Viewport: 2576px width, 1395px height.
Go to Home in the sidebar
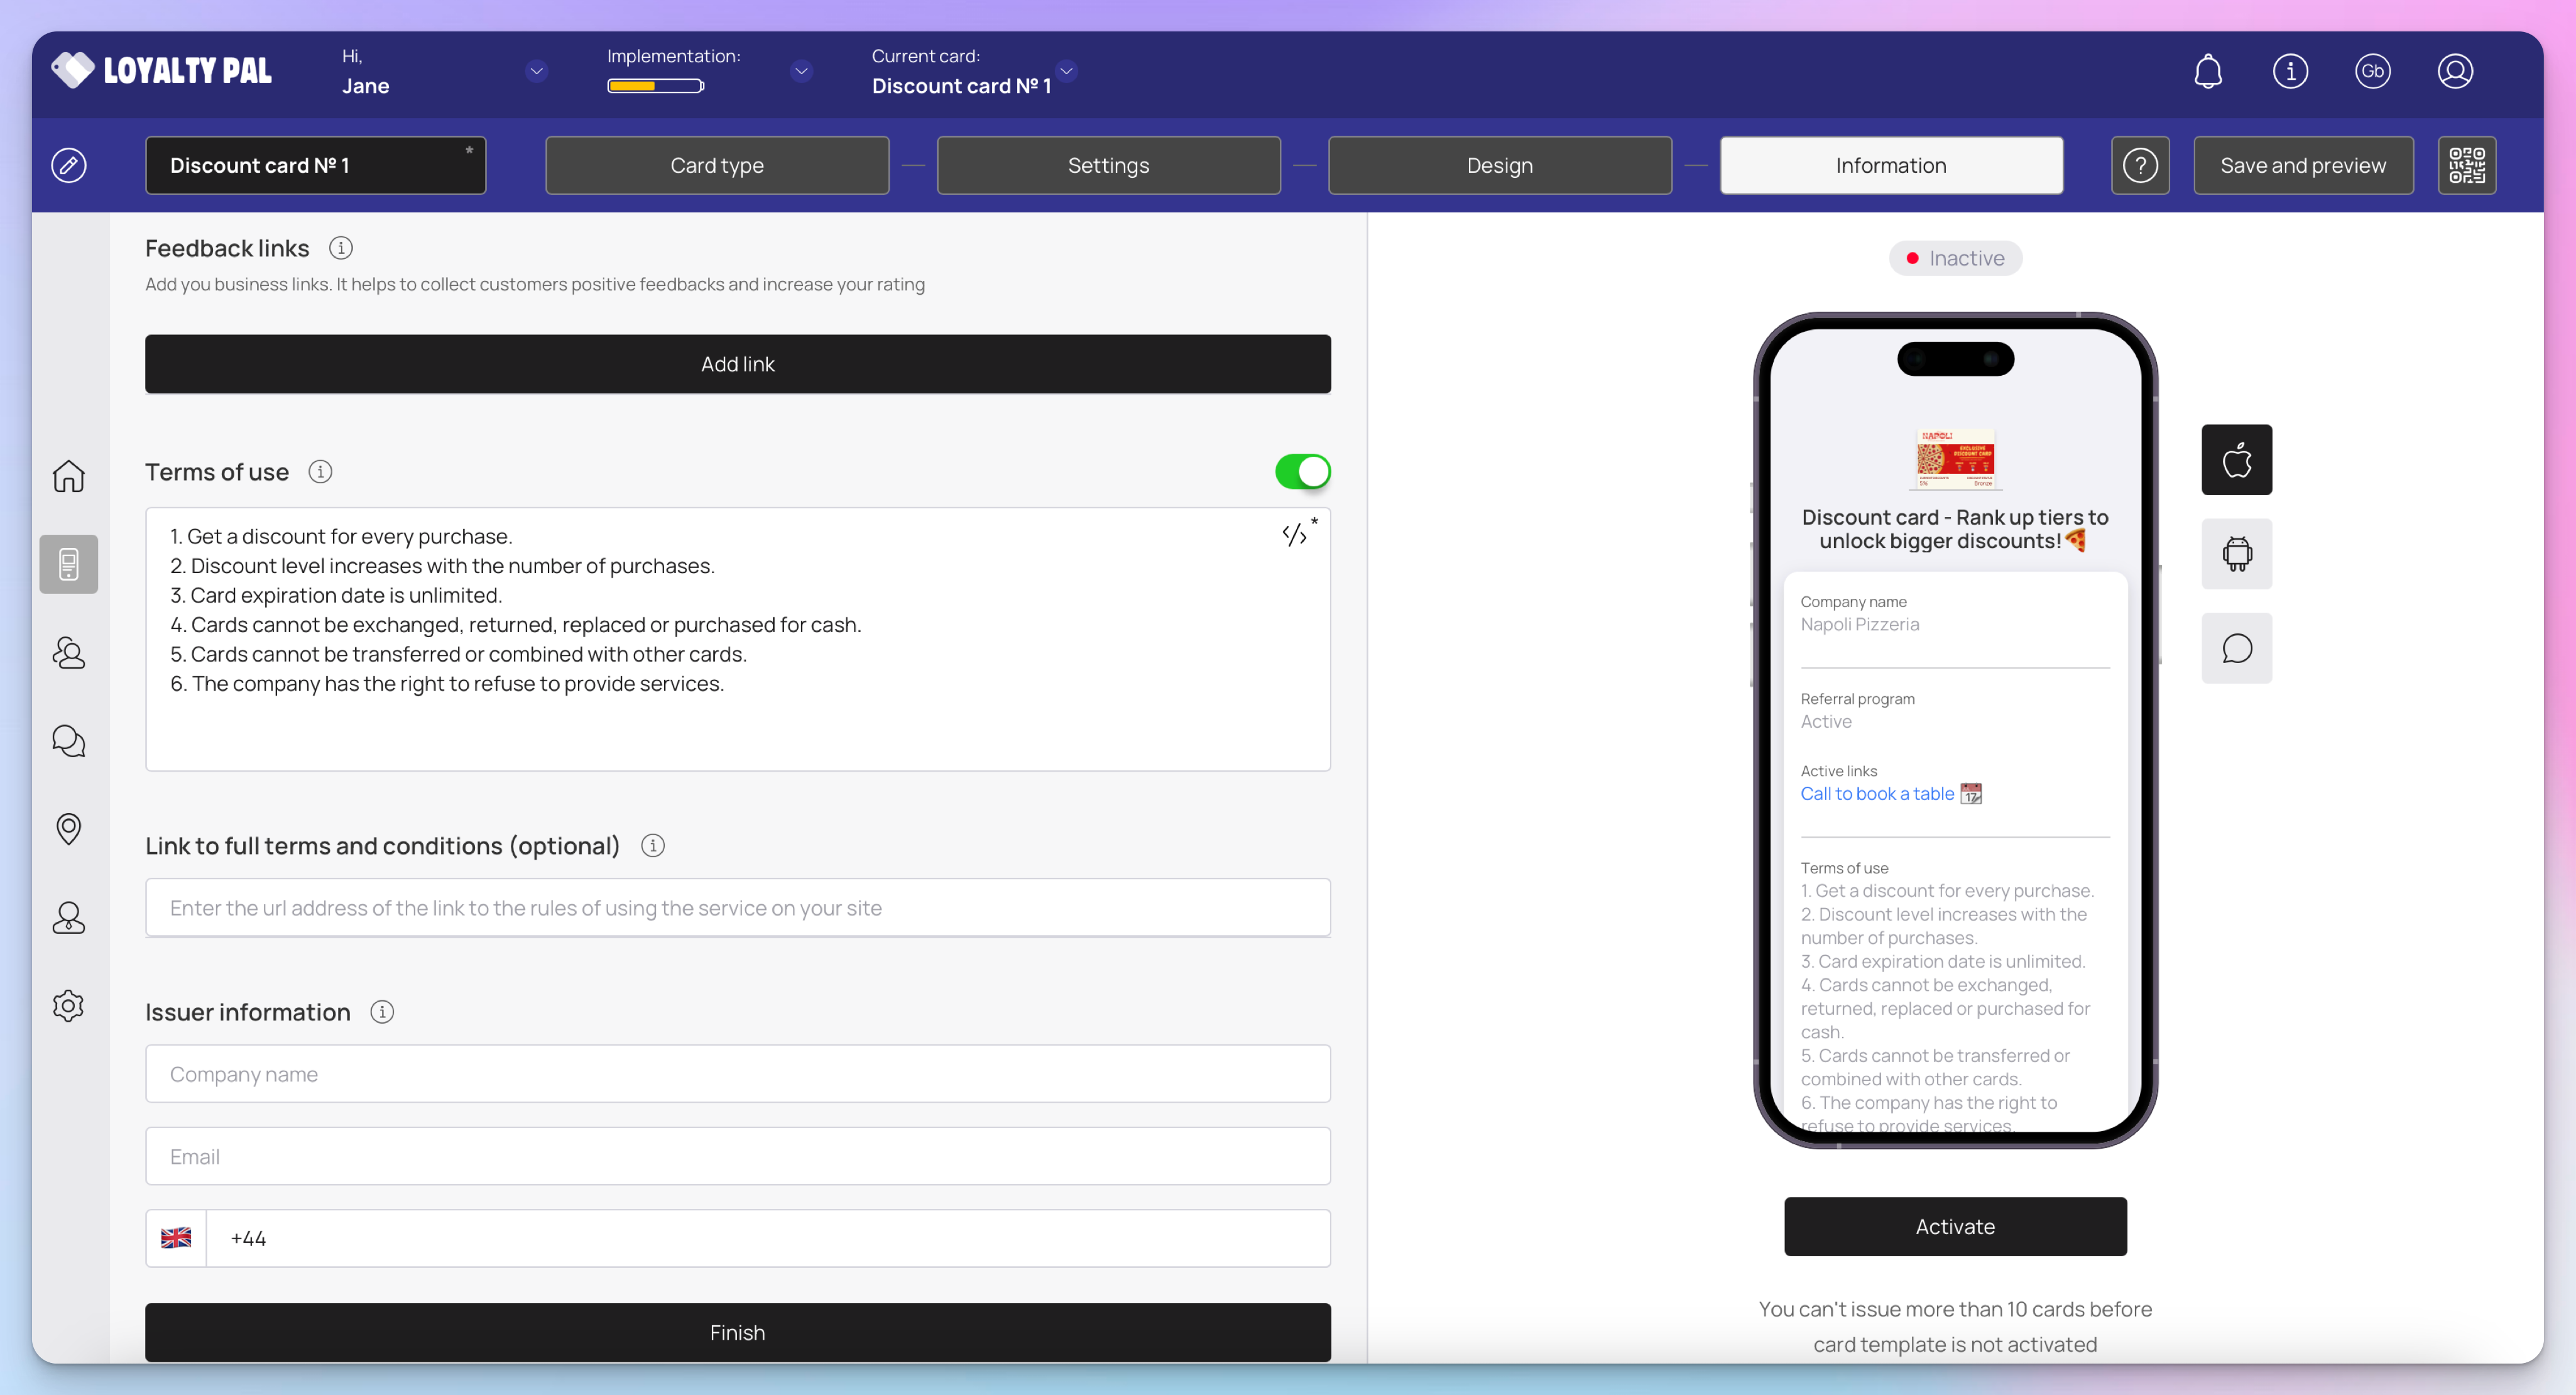[x=68, y=476]
